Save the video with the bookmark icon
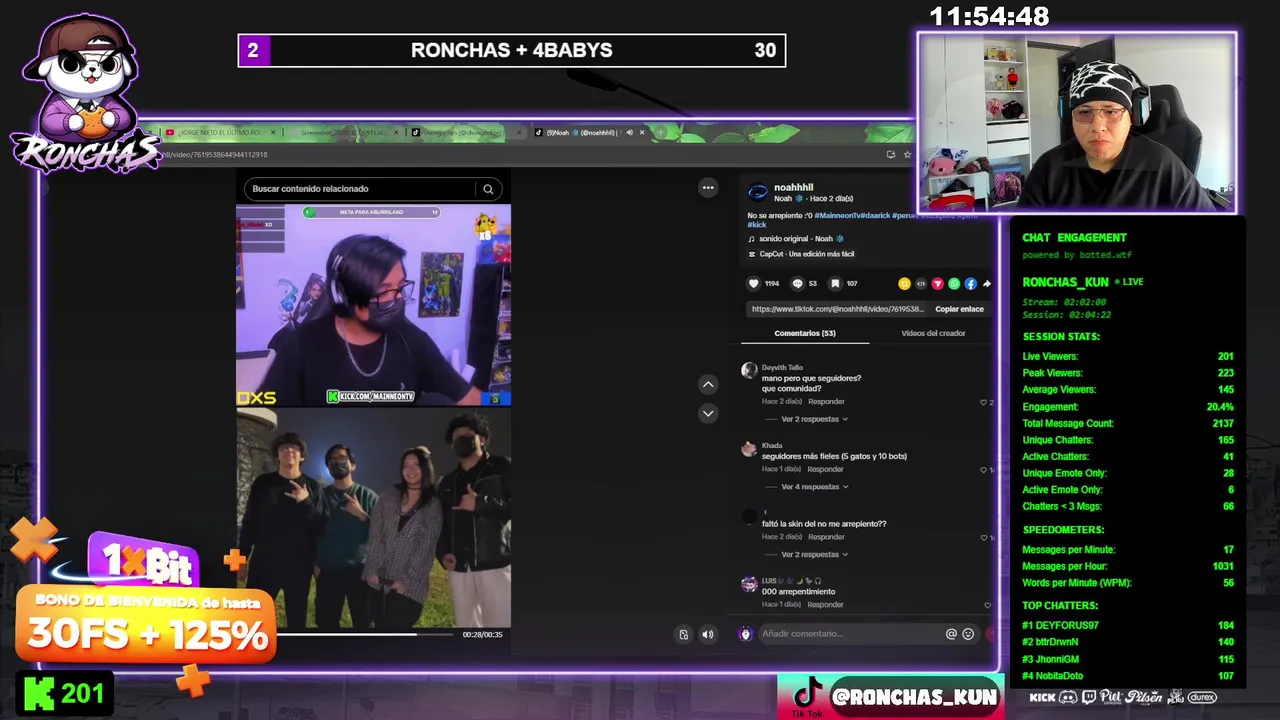 coord(835,284)
